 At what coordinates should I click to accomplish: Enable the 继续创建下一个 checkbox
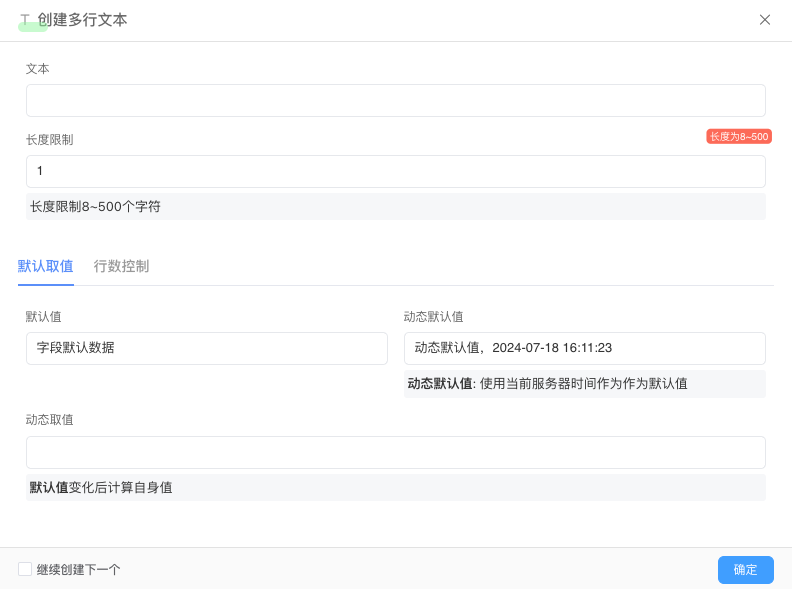[25, 569]
